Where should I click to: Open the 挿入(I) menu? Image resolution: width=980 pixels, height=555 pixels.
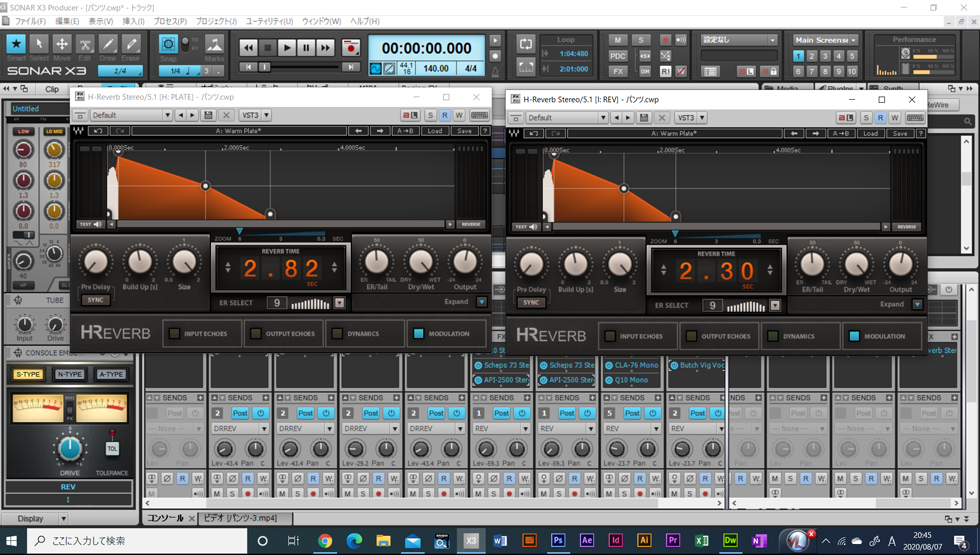tap(133, 21)
